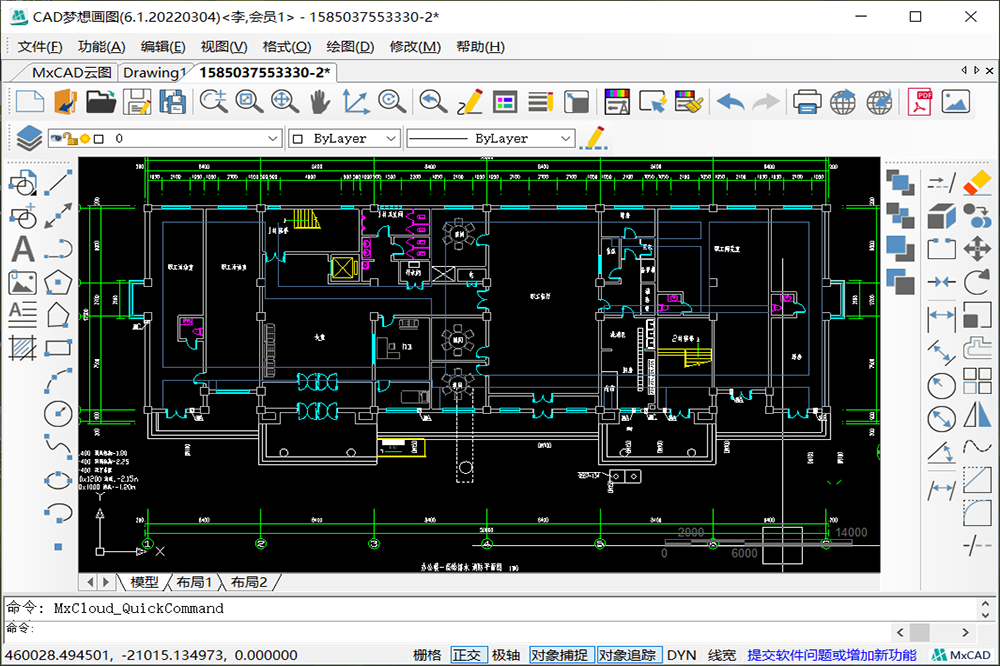
Task: Enable 栅格 grid display
Action: pos(426,655)
